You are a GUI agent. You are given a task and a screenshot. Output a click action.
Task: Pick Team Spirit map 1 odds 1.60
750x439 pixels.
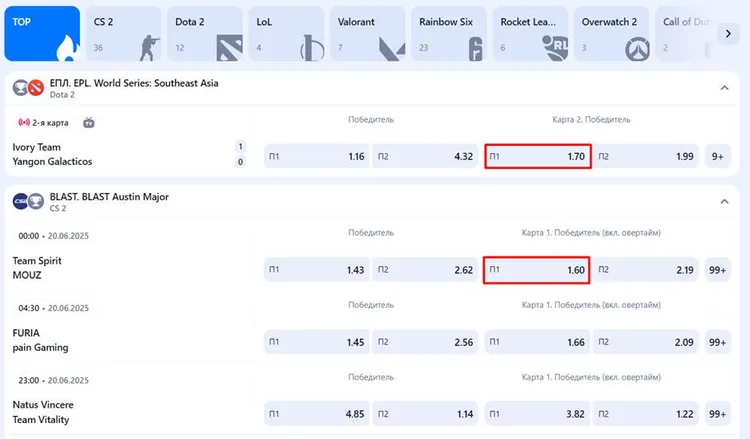click(536, 270)
